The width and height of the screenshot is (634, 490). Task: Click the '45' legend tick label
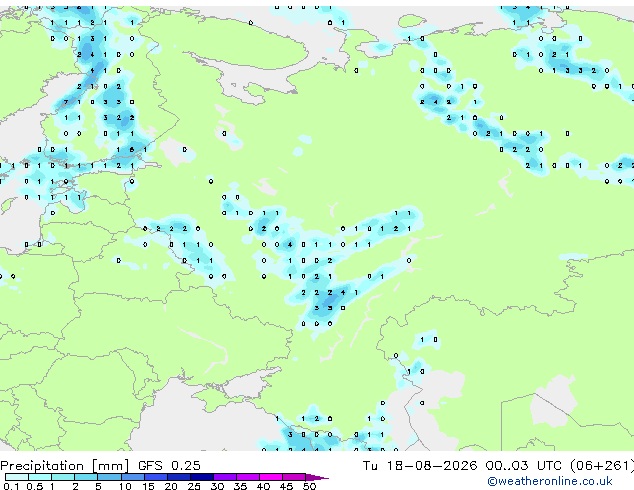tap(286, 486)
